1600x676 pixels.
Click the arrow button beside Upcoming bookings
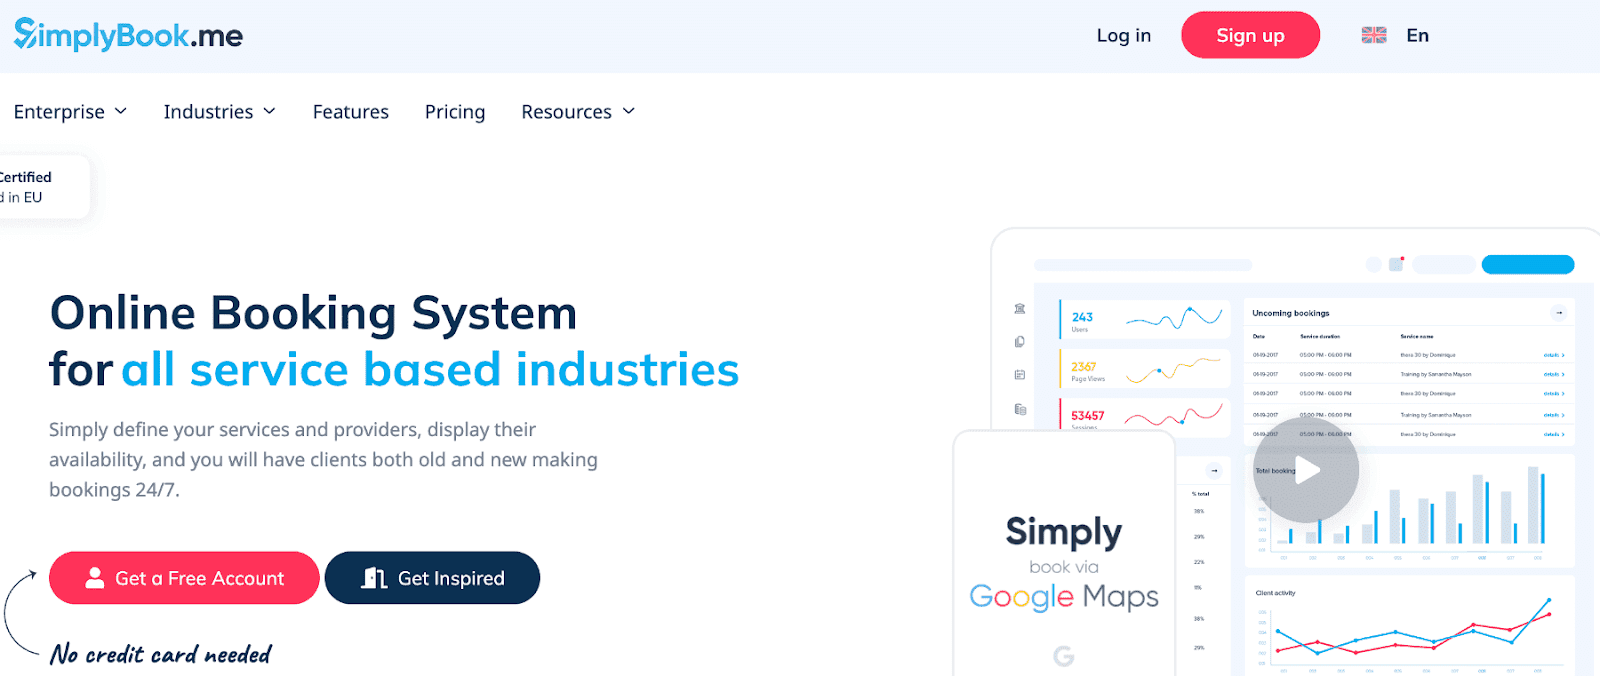coord(1558,313)
